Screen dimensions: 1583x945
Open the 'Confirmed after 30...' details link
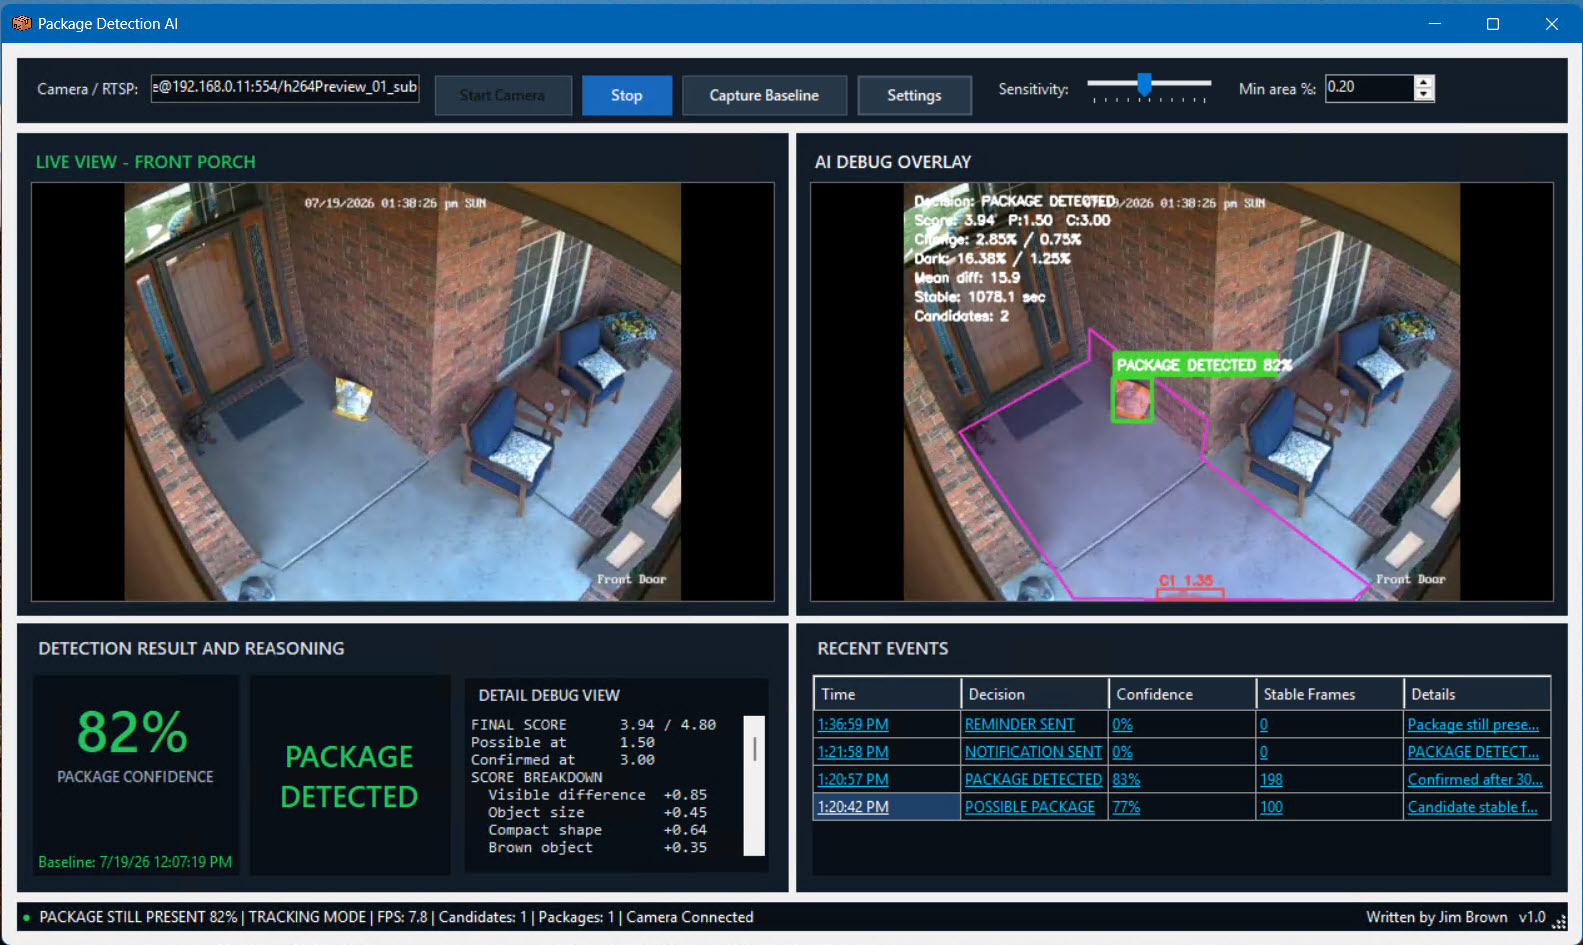pyautogui.click(x=1475, y=779)
